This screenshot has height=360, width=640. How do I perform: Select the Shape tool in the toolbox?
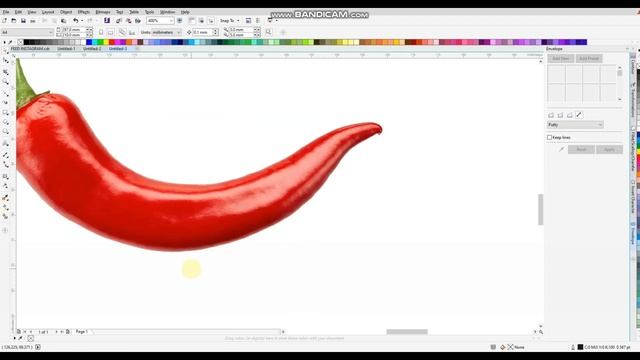6,60
